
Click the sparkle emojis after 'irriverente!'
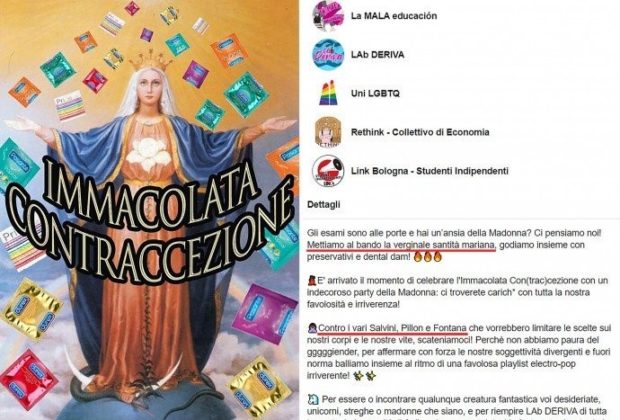coord(364,376)
